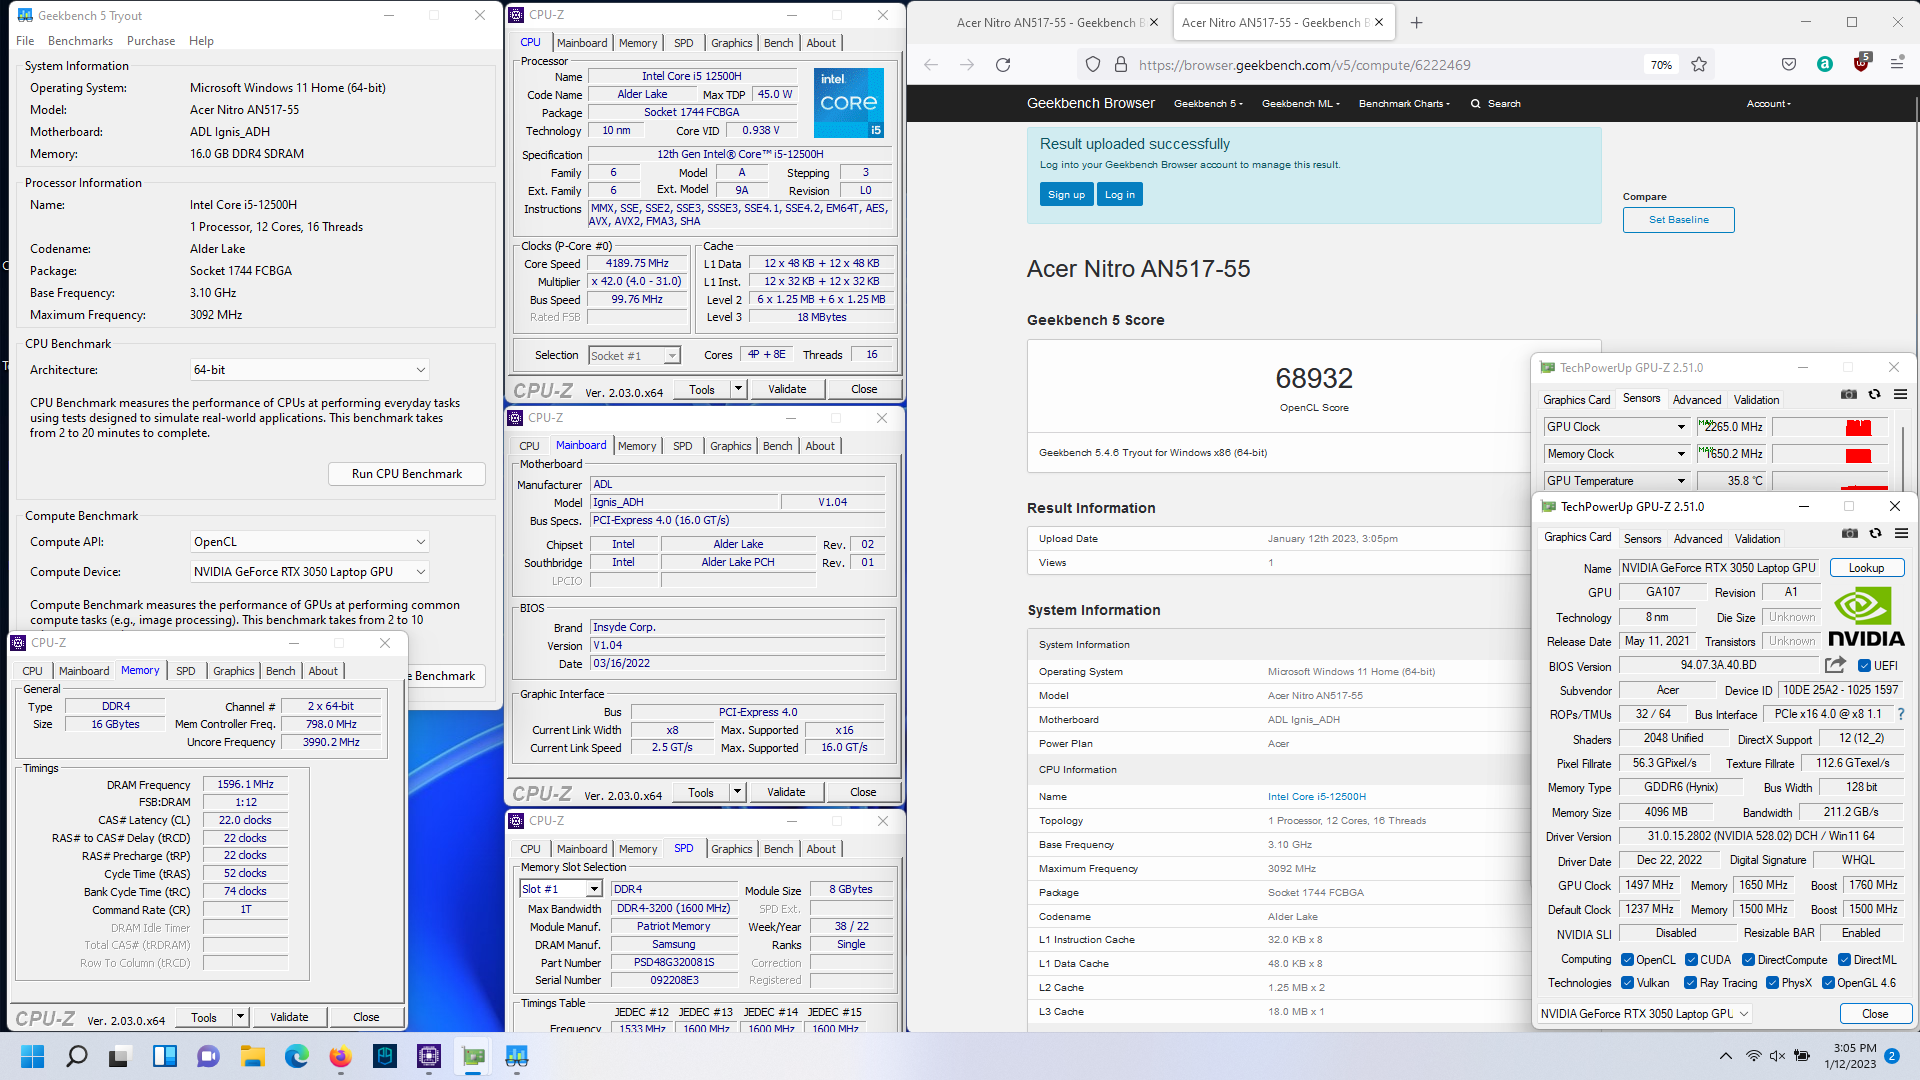Open Socket #1 selection dropdown in CPU-Z

pos(634,356)
